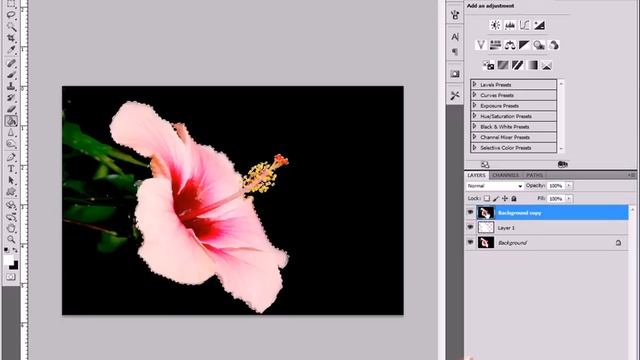The height and width of the screenshot is (360, 640).
Task: Add a Hue/Saturation adjustment
Action: pyautogui.click(x=495, y=45)
